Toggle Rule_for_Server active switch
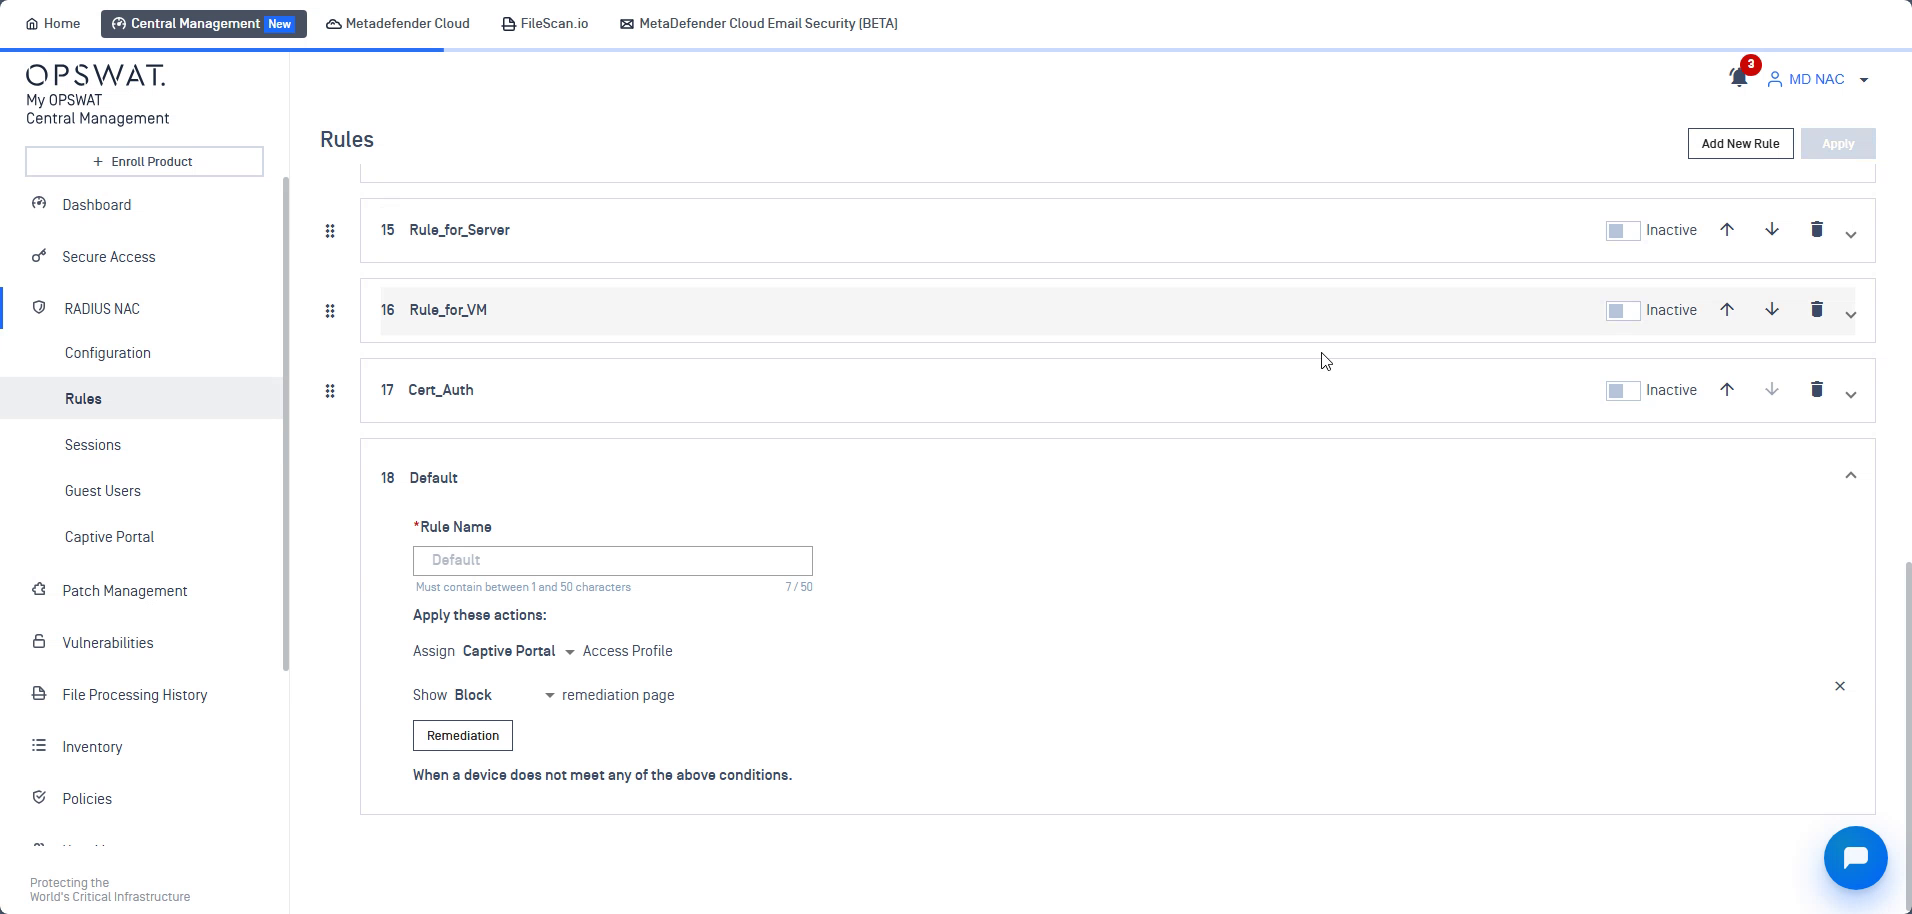 (x=1622, y=231)
